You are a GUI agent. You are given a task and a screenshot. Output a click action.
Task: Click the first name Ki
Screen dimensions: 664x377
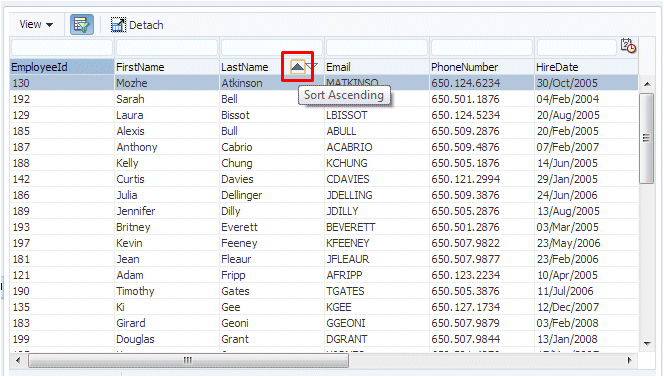pyautogui.click(x=120, y=307)
